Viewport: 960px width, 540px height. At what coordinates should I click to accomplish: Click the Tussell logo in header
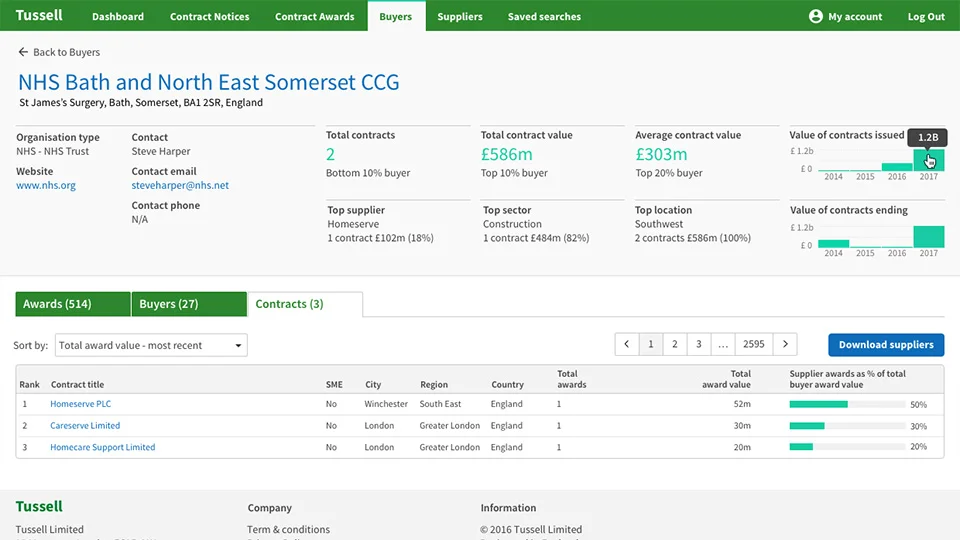pos(39,15)
